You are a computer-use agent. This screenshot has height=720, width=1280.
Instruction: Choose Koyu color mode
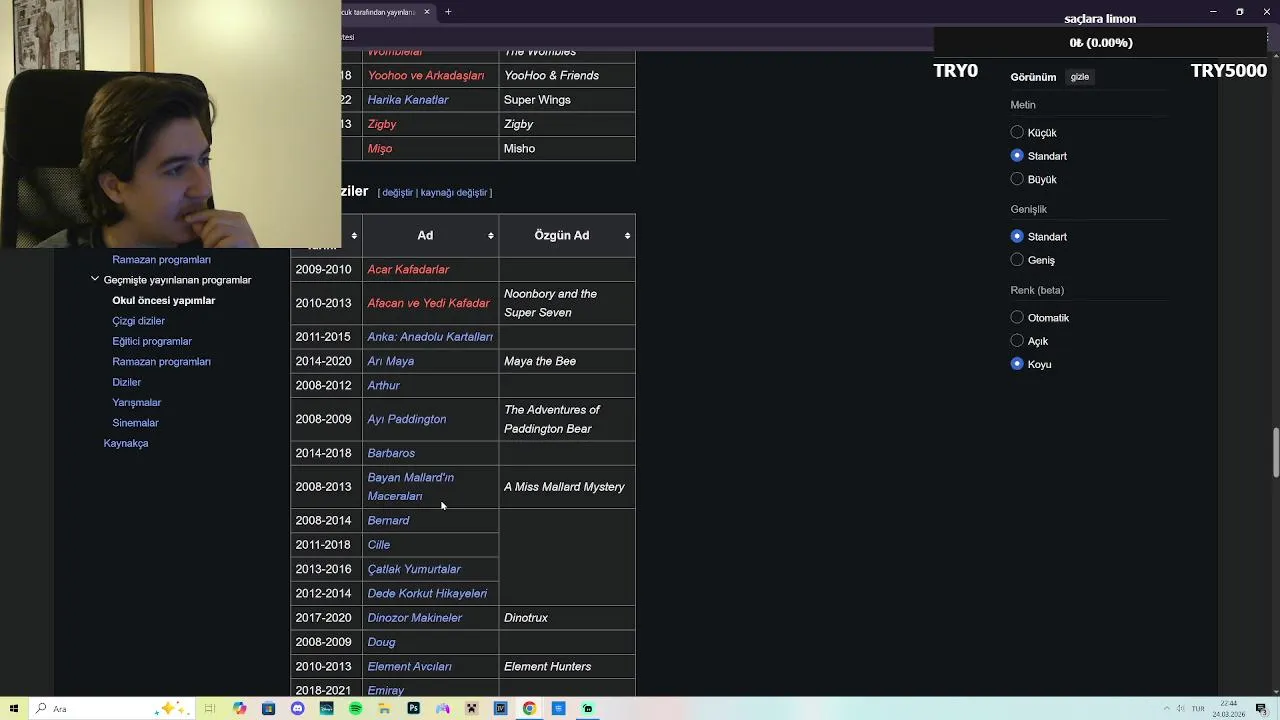(1017, 364)
